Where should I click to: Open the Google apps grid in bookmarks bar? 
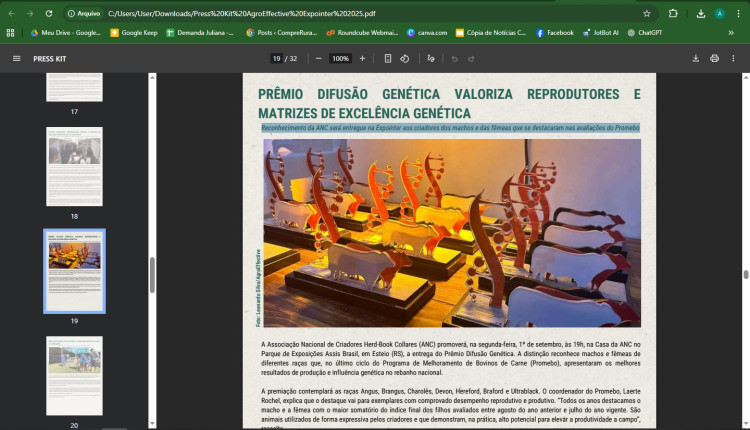[x=11, y=32]
